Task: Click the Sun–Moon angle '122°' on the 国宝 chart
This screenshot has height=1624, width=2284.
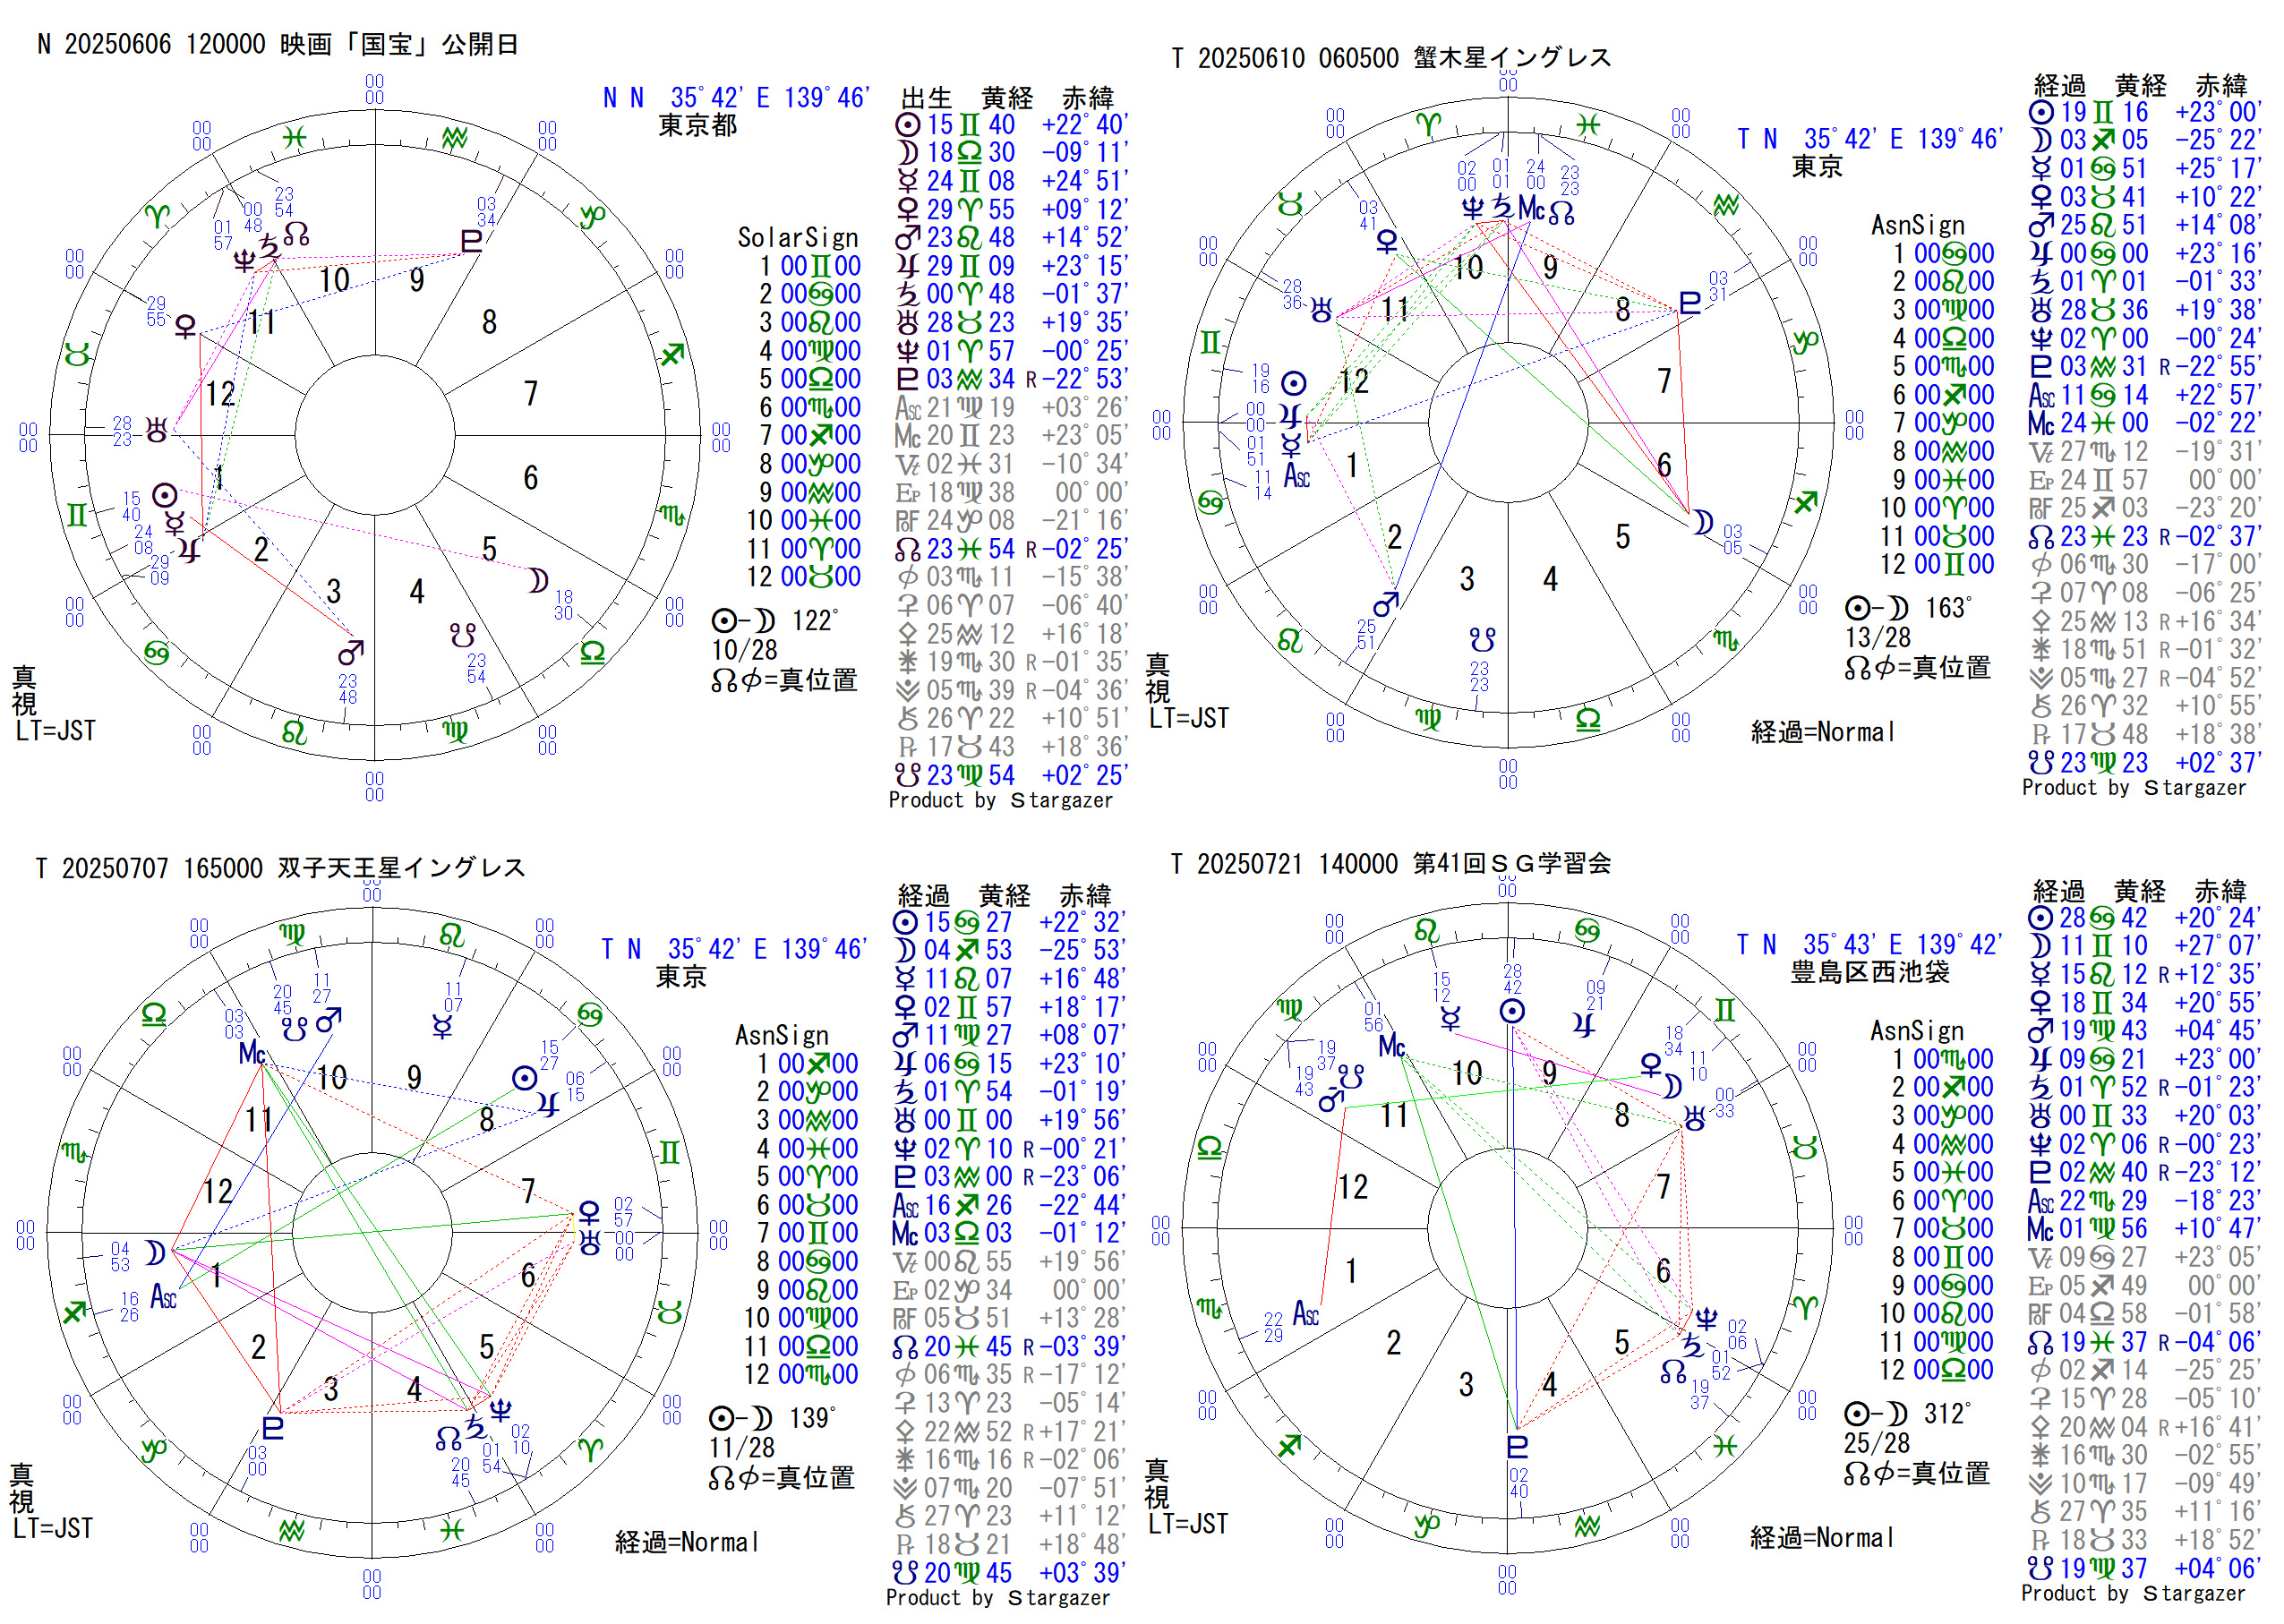Action: [815, 621]
